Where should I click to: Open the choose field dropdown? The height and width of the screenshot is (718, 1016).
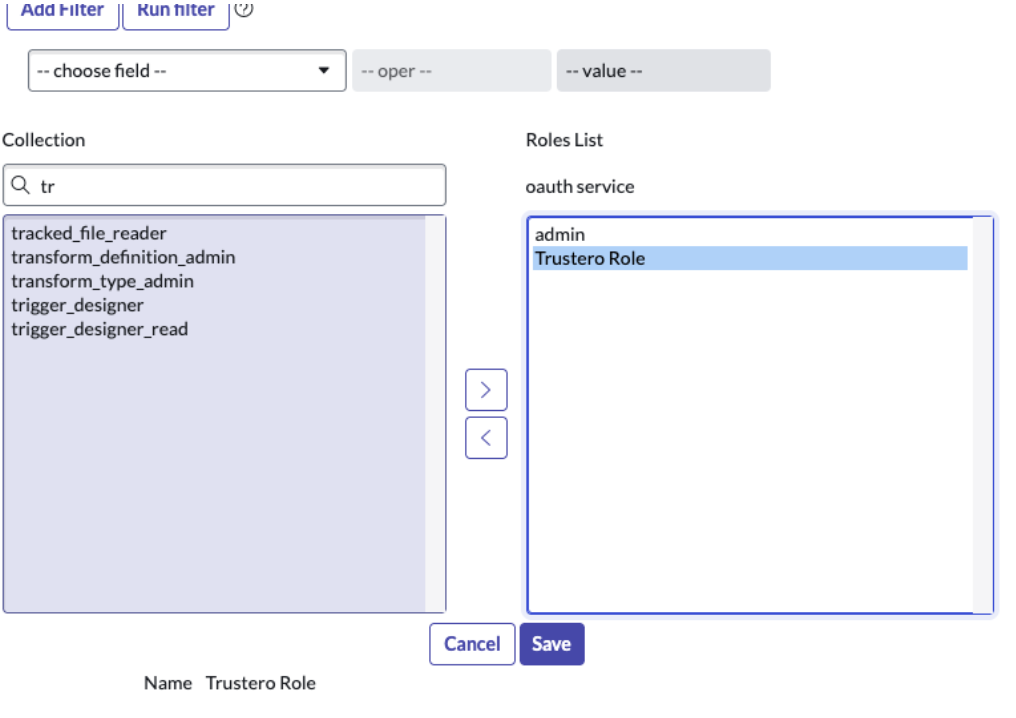point(187,71)
